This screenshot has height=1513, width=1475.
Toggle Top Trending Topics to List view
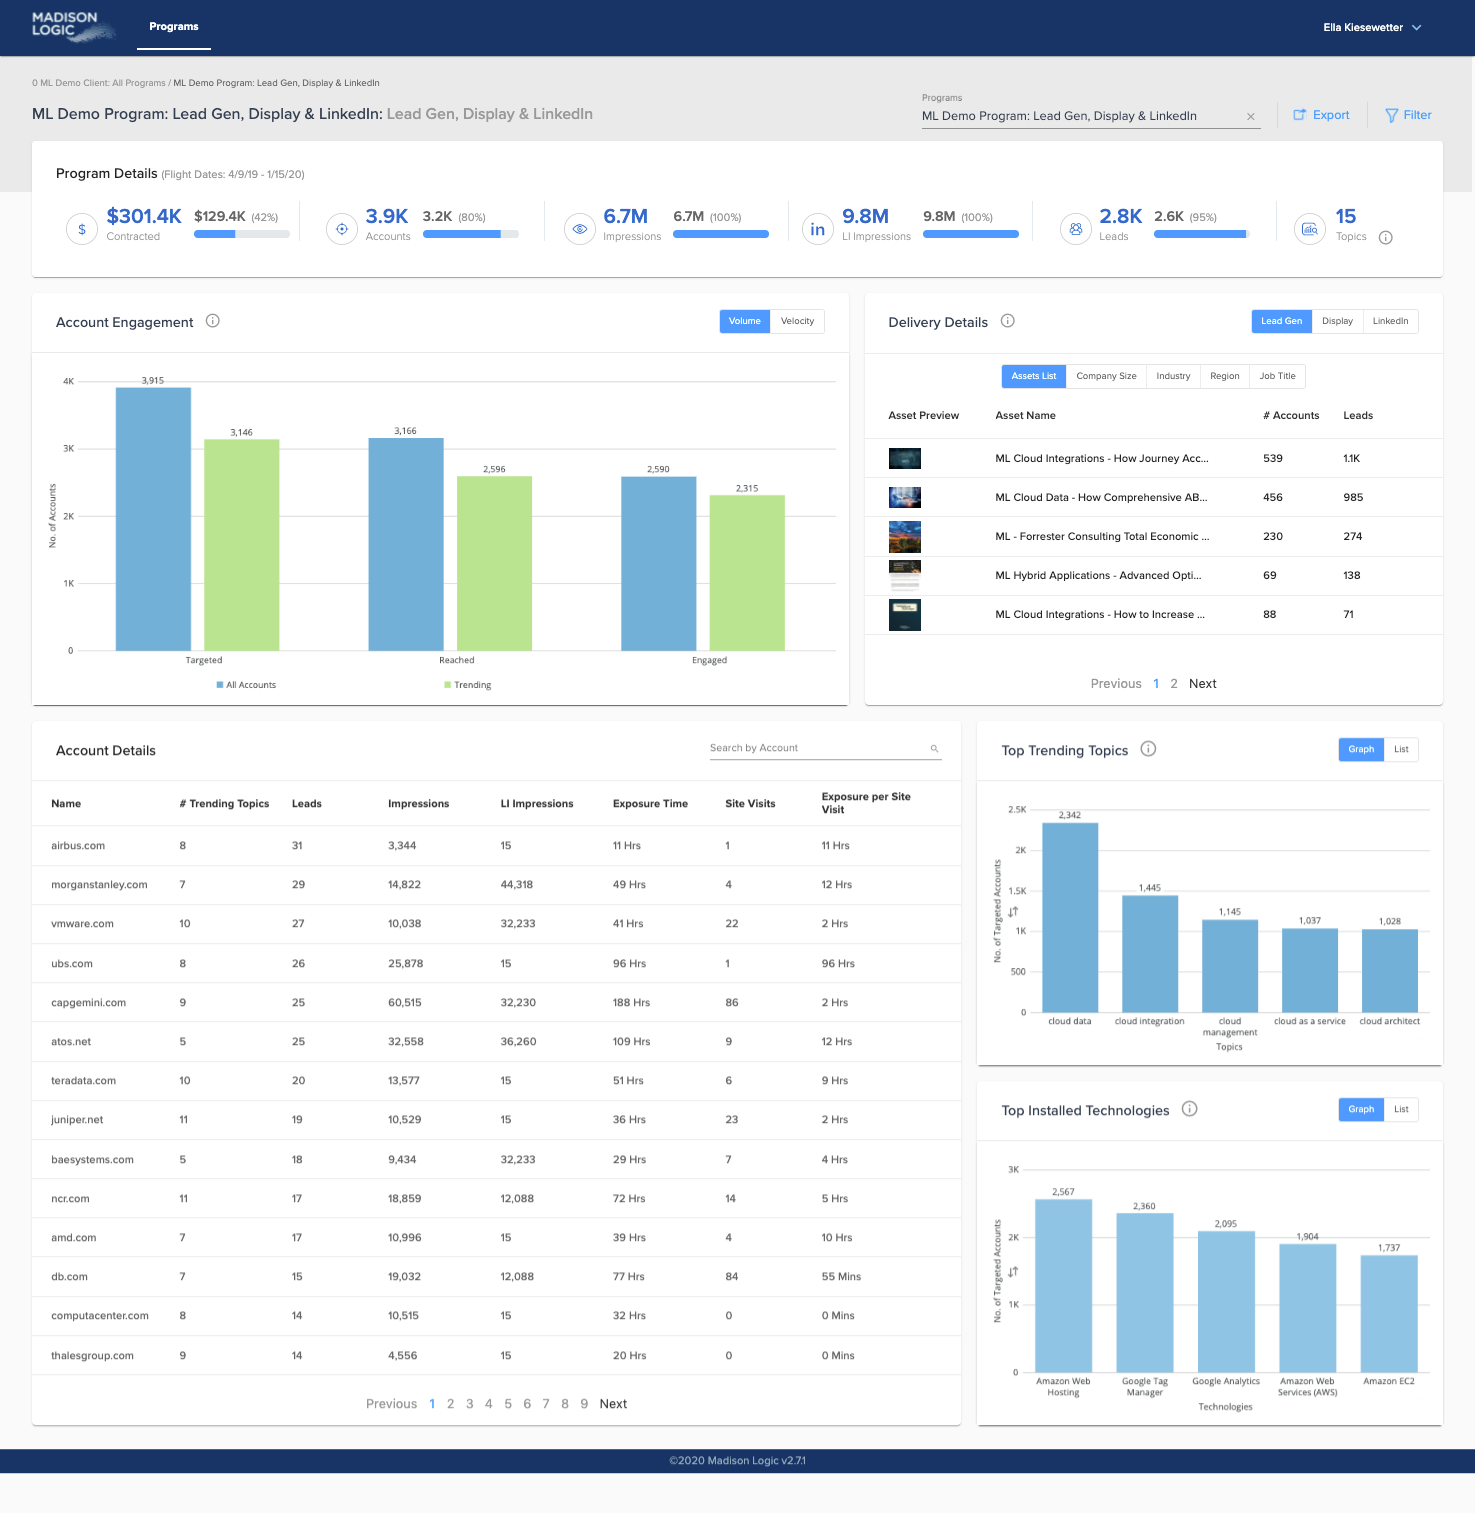point(1401,749)
